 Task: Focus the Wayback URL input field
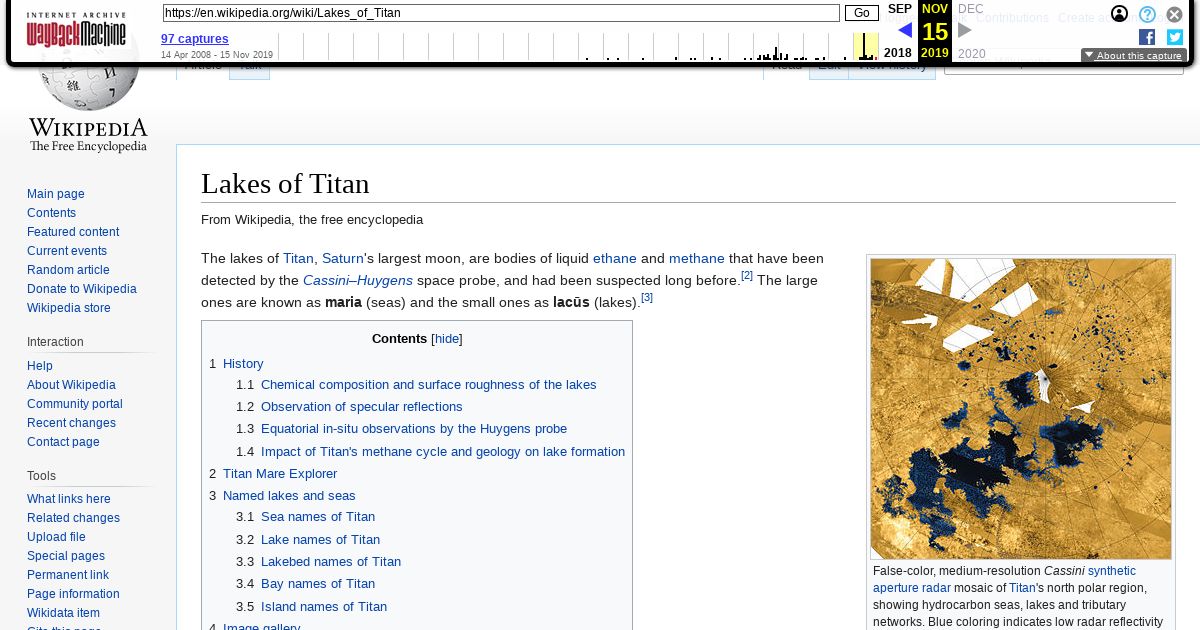501,13
